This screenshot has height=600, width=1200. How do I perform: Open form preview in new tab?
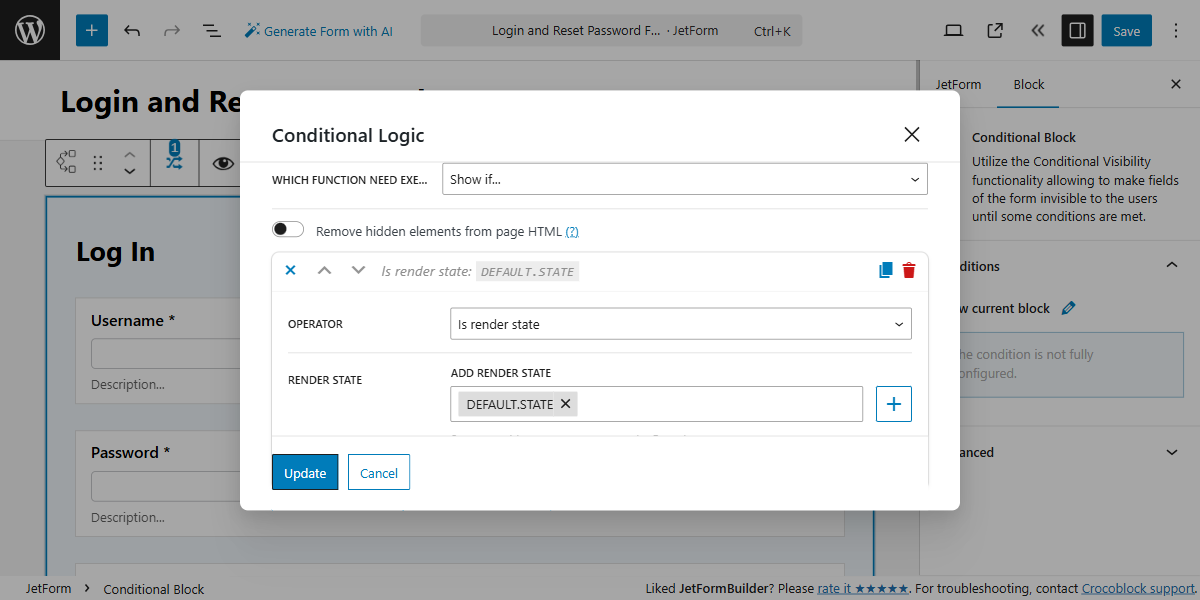pos(995,31)
